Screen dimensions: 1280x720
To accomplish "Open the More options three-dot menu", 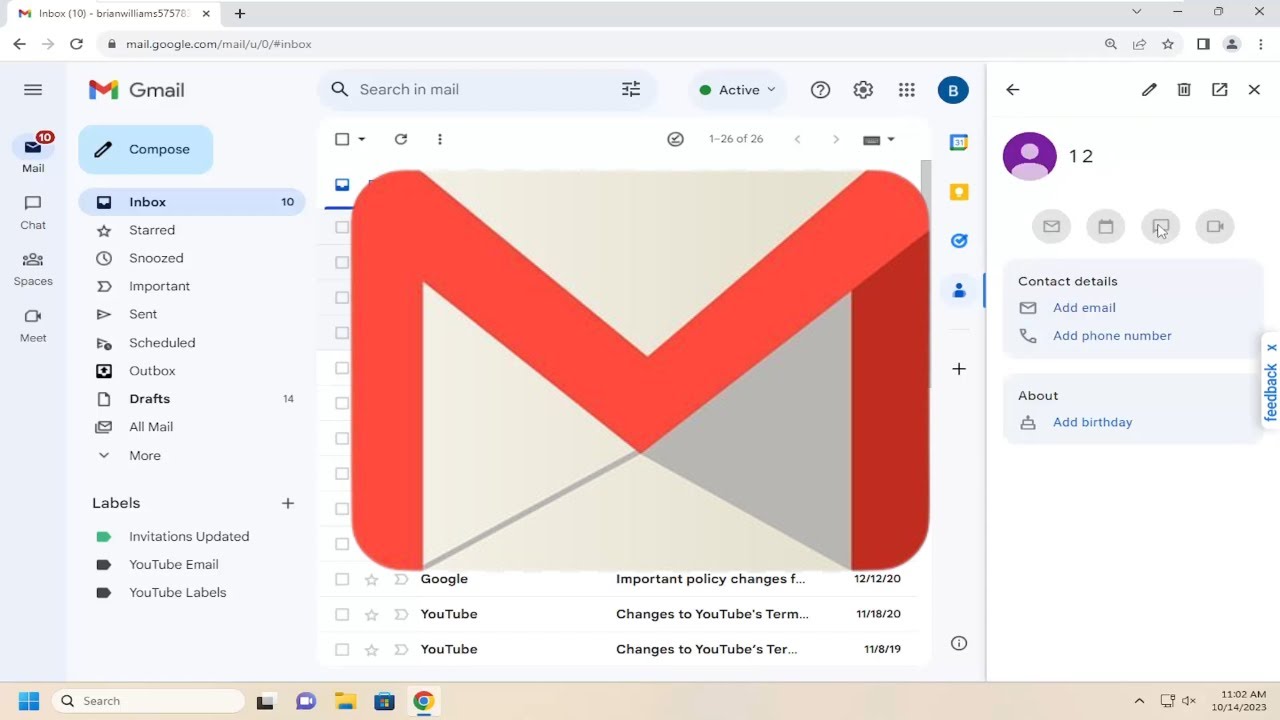I will point(440,140).
